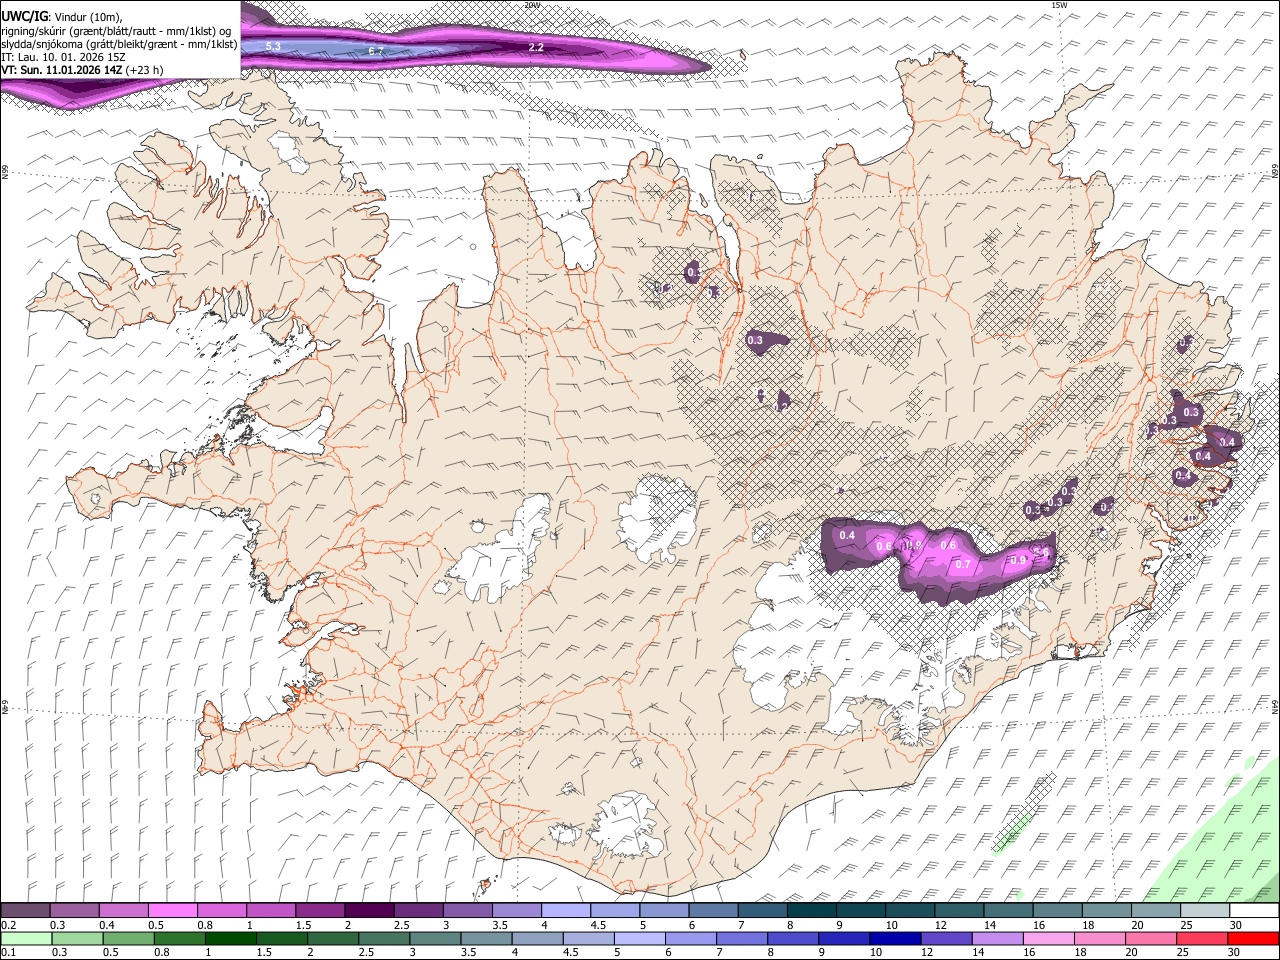The image size is (1280, 960).
Task: Click the red 30 swatch in the lower scale
Action: click(1253, 939)
